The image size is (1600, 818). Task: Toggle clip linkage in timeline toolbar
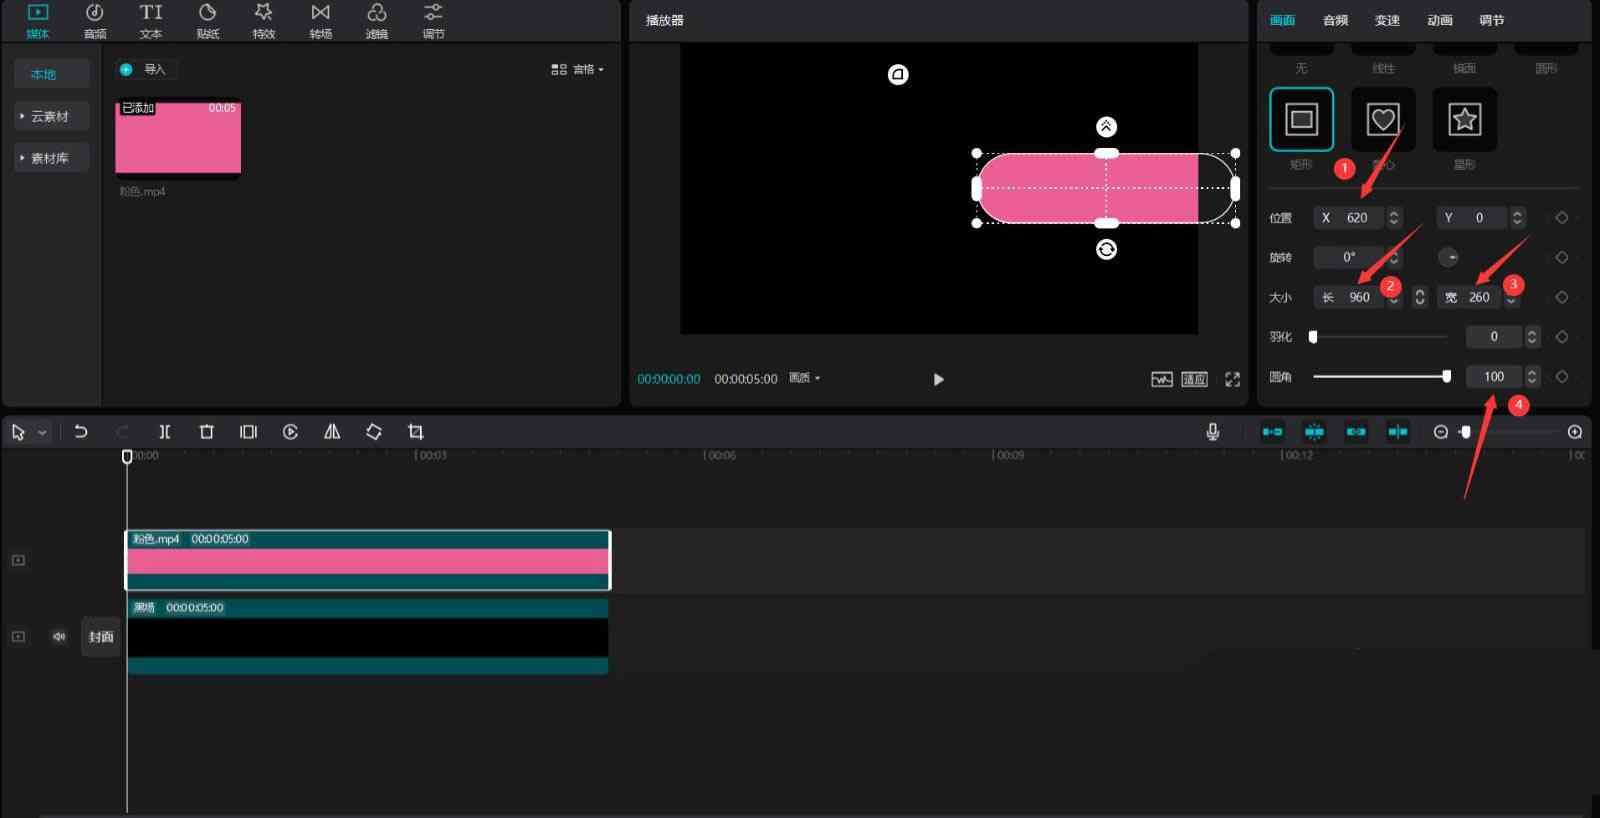(1357, 432)
